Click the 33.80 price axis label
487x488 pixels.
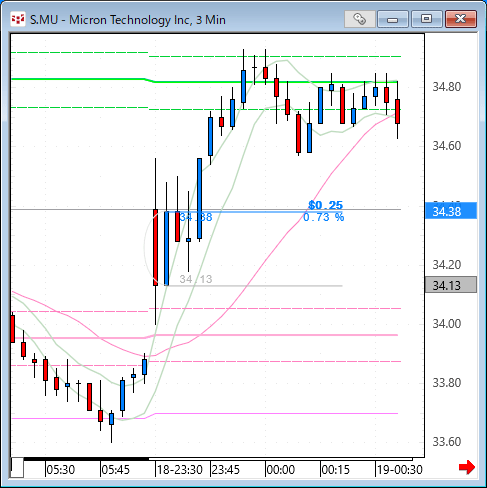pos(447,383)
